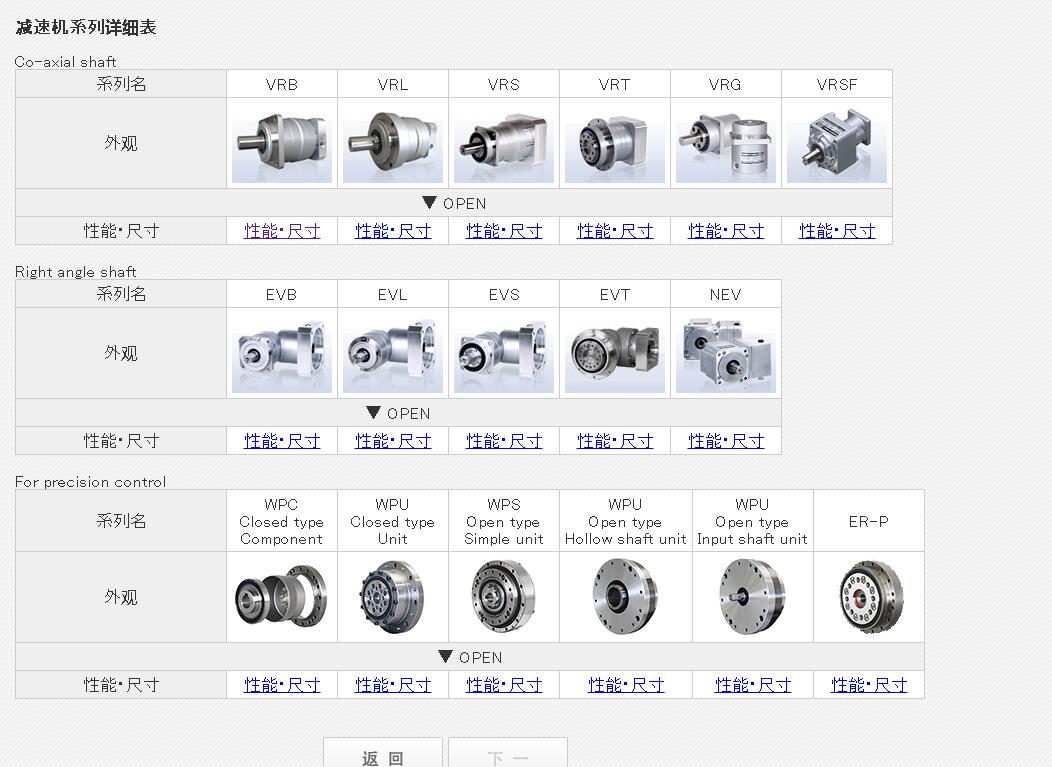Expand the Right angle shaft OPEN row
The height and width of the screenshot is (767, 1052).
[x=398, y=413]
